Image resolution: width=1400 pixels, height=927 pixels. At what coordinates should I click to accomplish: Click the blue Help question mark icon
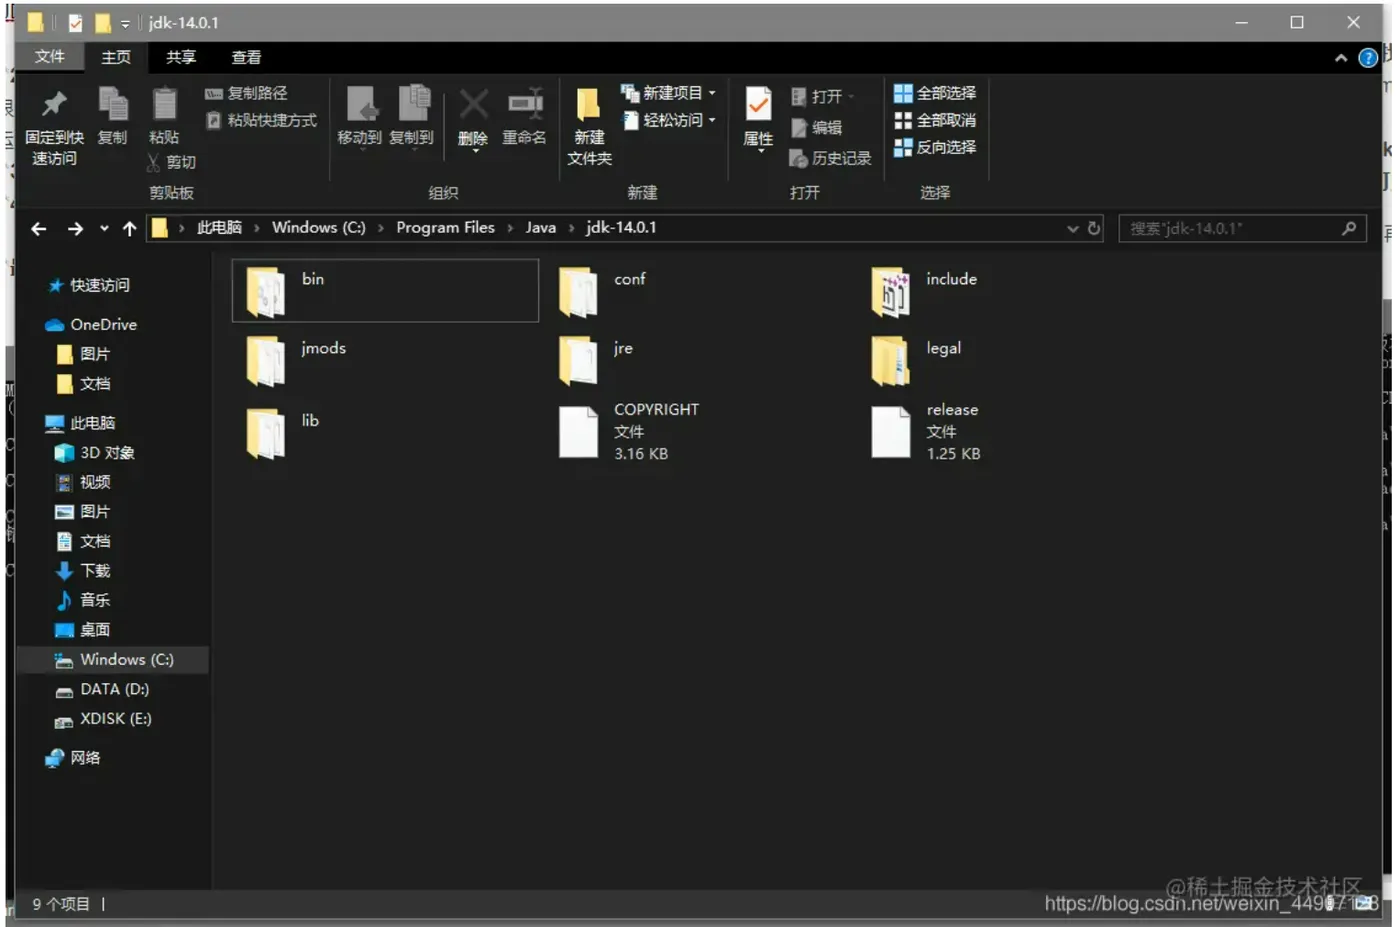(x=1368, y=58)
